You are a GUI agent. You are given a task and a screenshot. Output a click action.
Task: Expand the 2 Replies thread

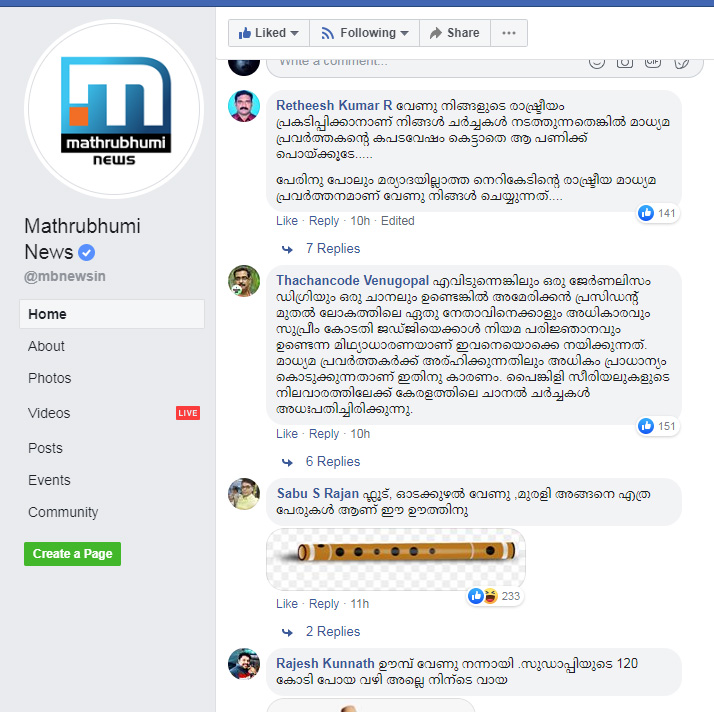[333, 631]
